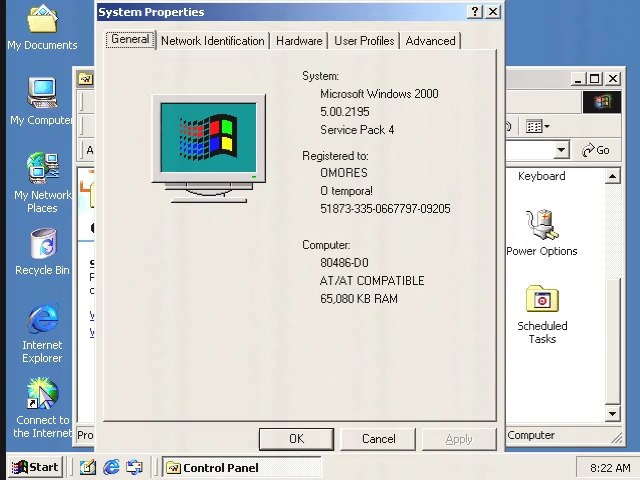Click the Control Panel window system menu icon
The width and height of the screenshot is (640, 480).
pos(86,78)
